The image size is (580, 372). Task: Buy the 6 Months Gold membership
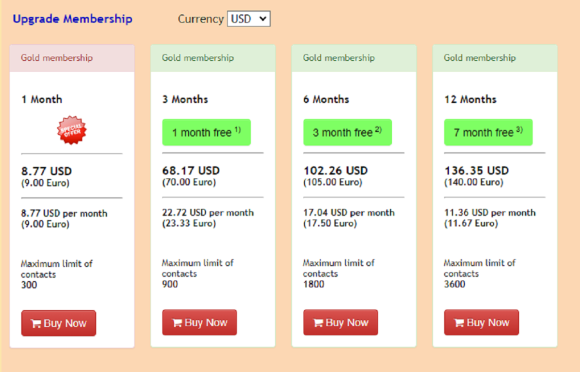point(340,322)
